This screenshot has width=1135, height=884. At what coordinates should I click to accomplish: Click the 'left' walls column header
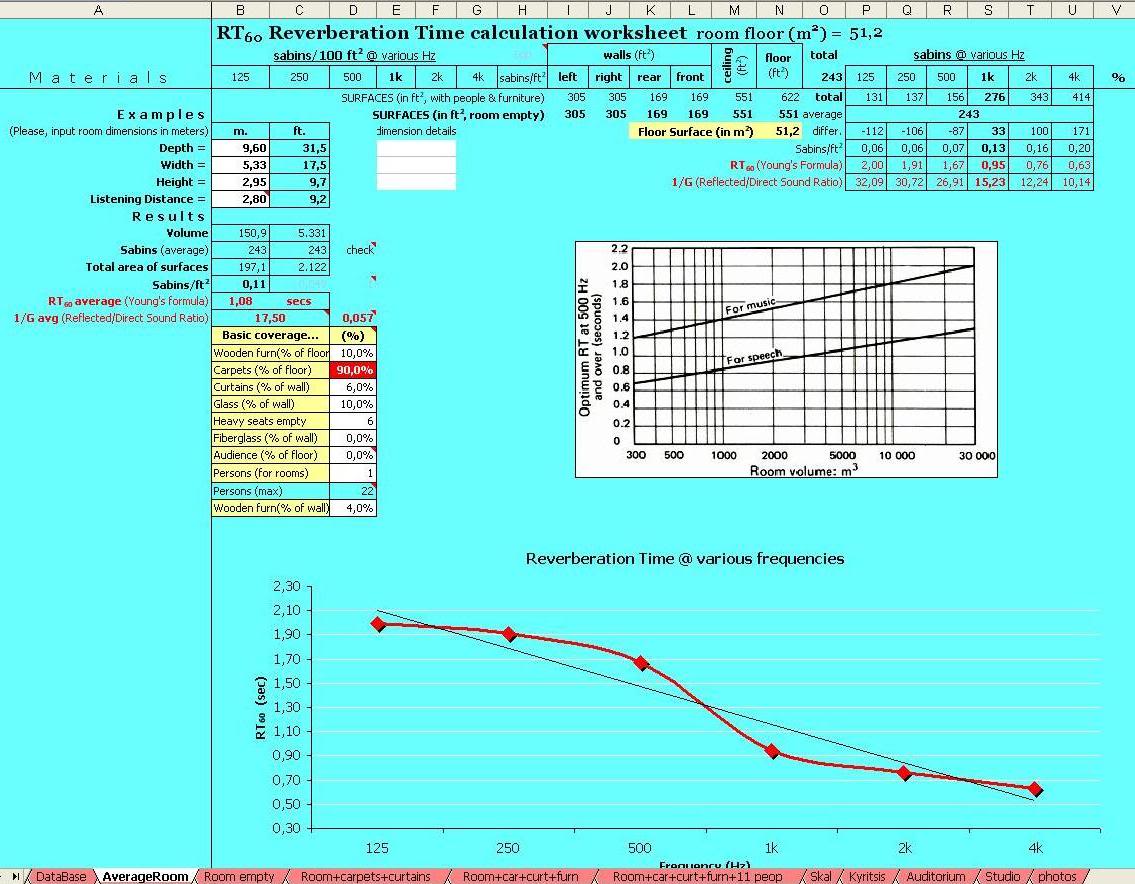coord(568,77)
